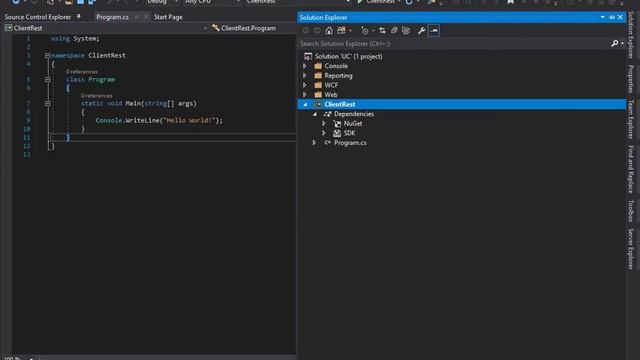Open Properties side tab
Viewport: 640px width, 360px height.
(631, 79)
